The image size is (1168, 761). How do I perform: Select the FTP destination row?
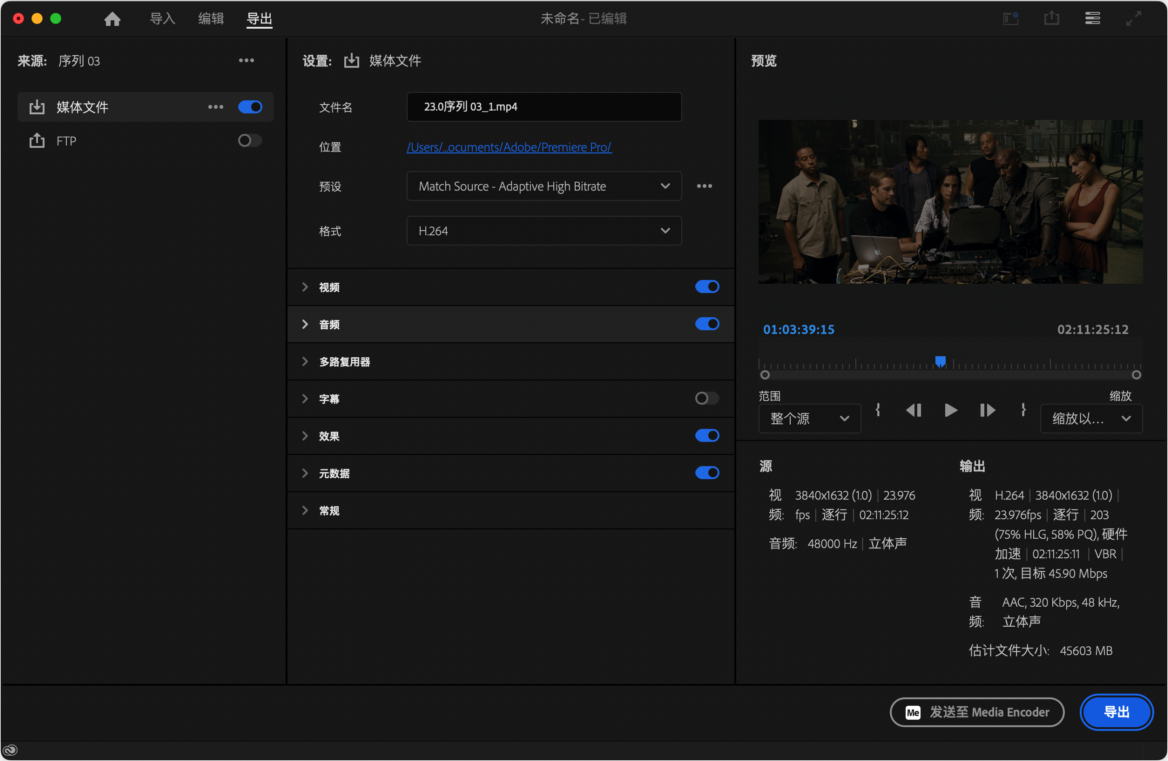[145, 140]
